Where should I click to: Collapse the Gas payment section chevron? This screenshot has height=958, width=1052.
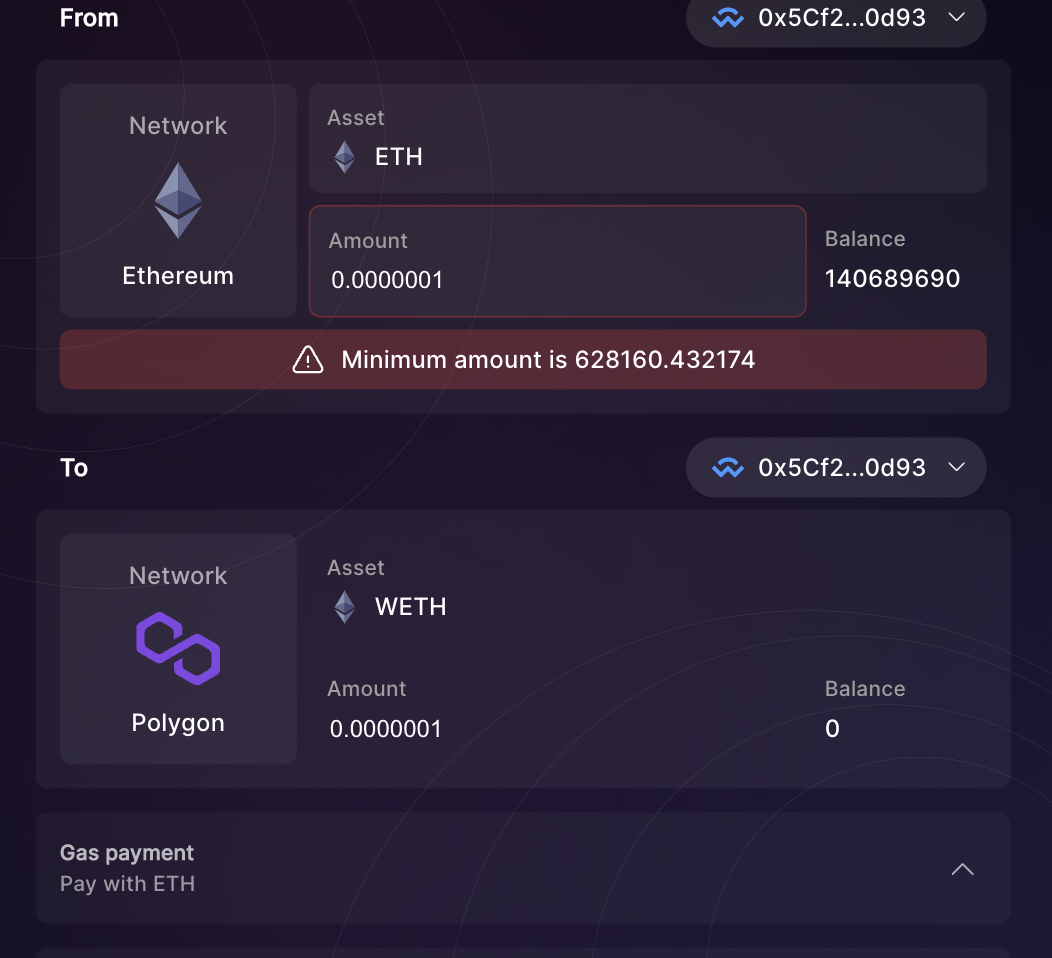(962, 869)
